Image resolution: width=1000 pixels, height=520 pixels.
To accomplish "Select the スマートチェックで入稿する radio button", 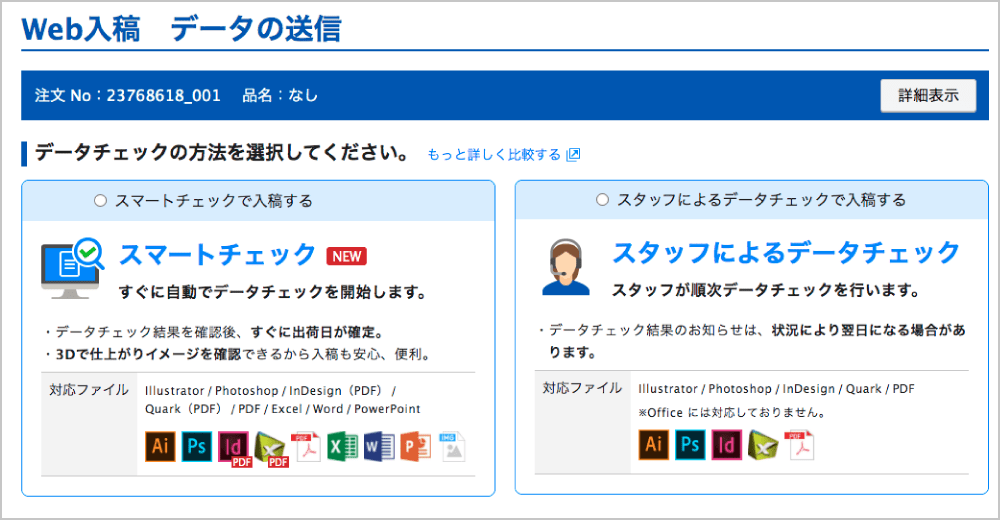I will coord(99,201).
